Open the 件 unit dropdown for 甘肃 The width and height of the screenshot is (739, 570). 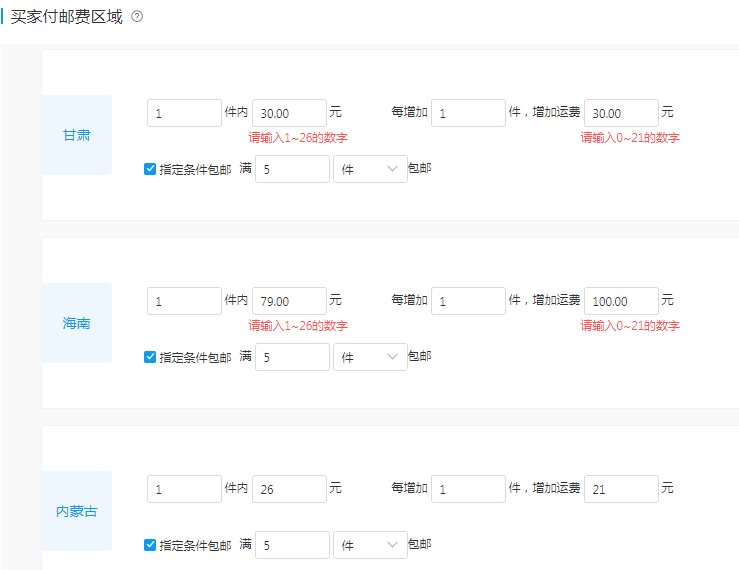click(x=370, y=169)
